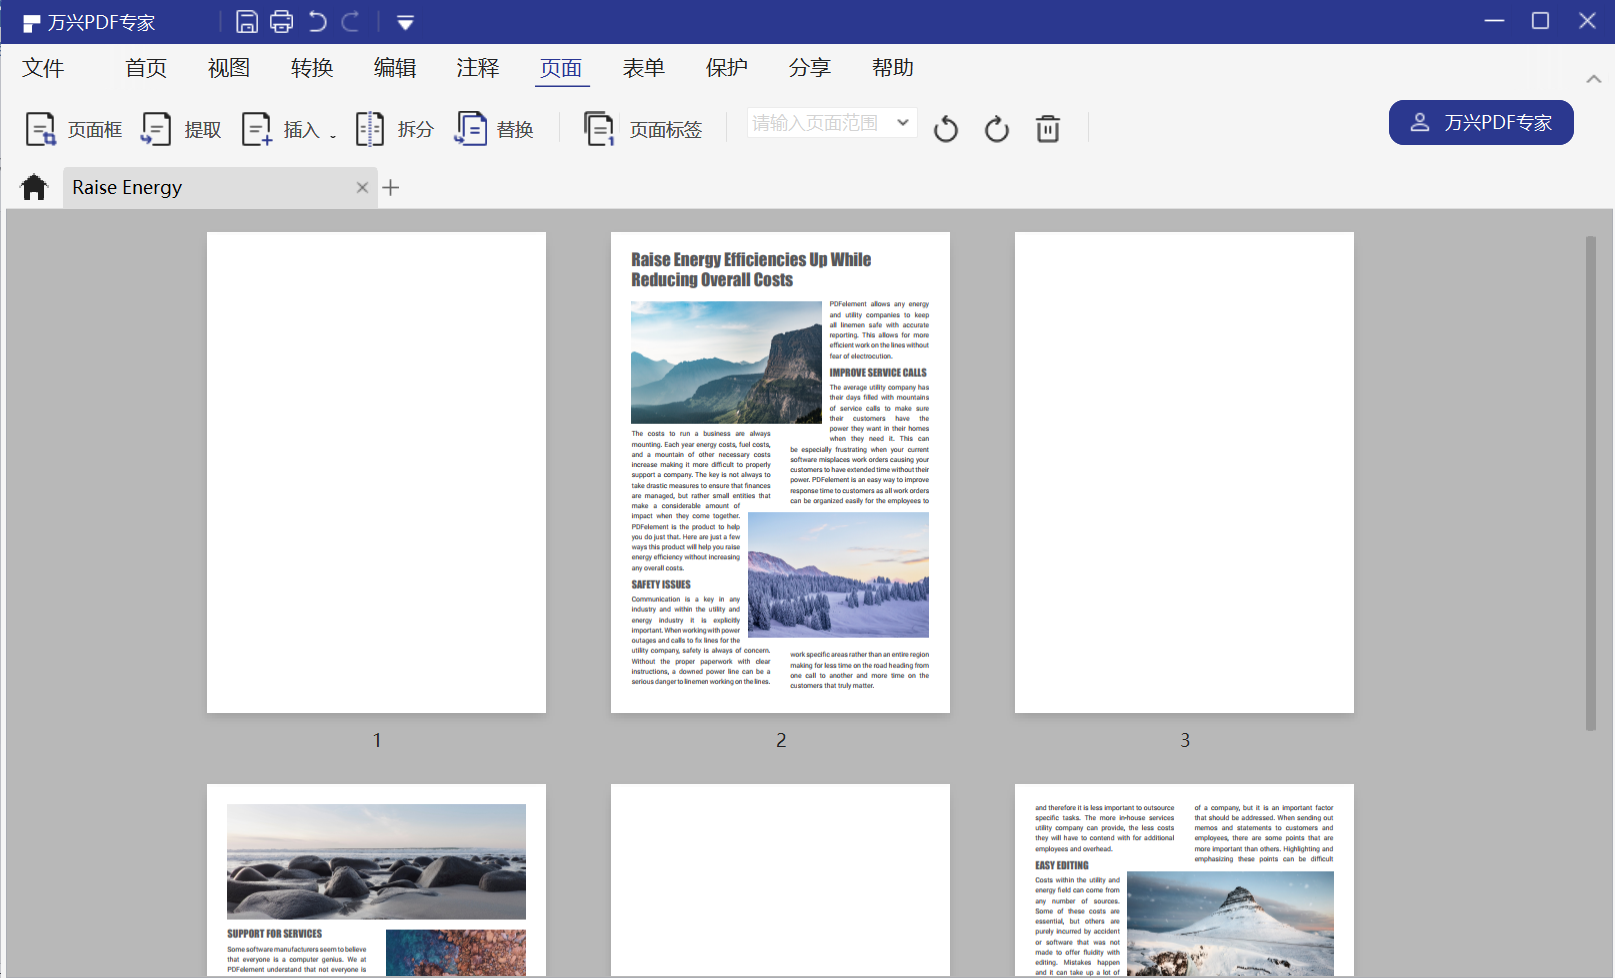Viewport: 1615px width, 978px height.
Task: Switch to the 编辑 tab
Action: [395, 67]
